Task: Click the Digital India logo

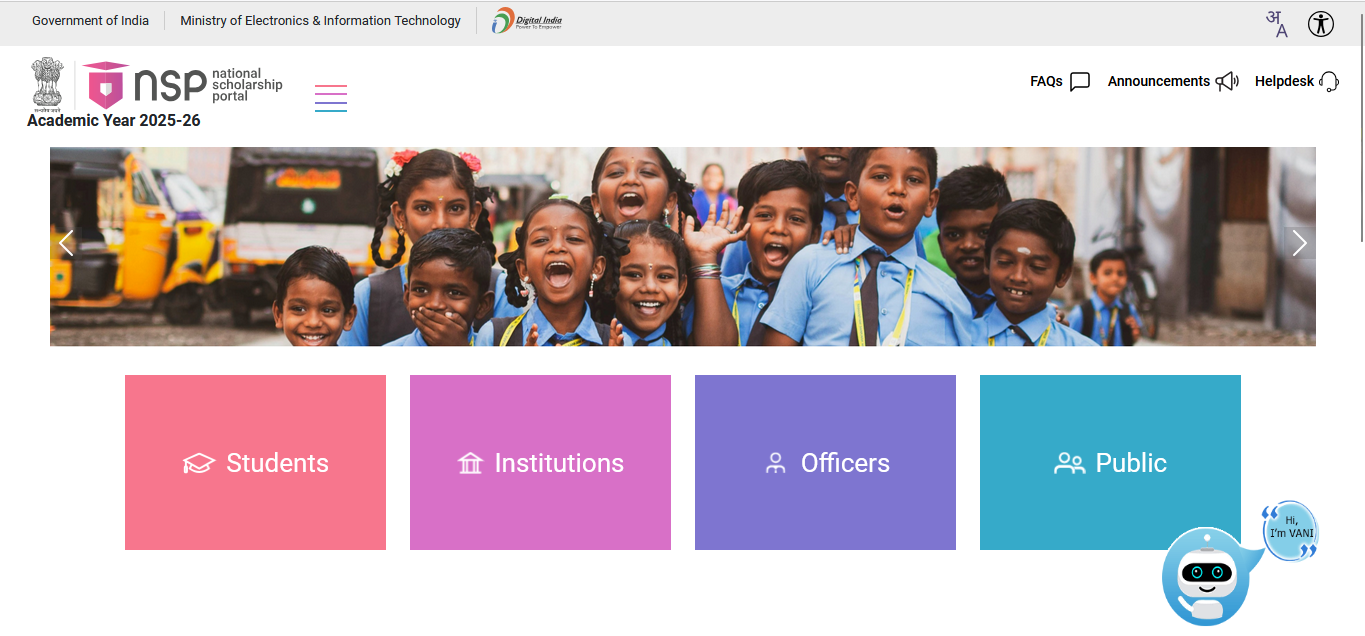Action: point(527,20)
